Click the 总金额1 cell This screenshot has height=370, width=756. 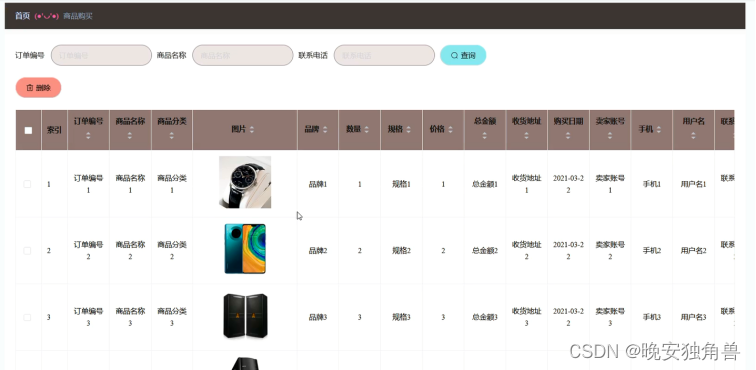[x=485, y=184]
